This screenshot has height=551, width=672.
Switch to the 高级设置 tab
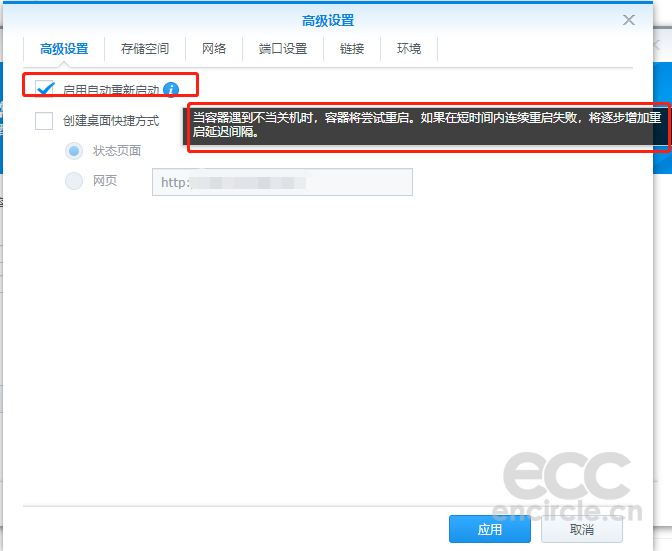[x=64, y=48]
